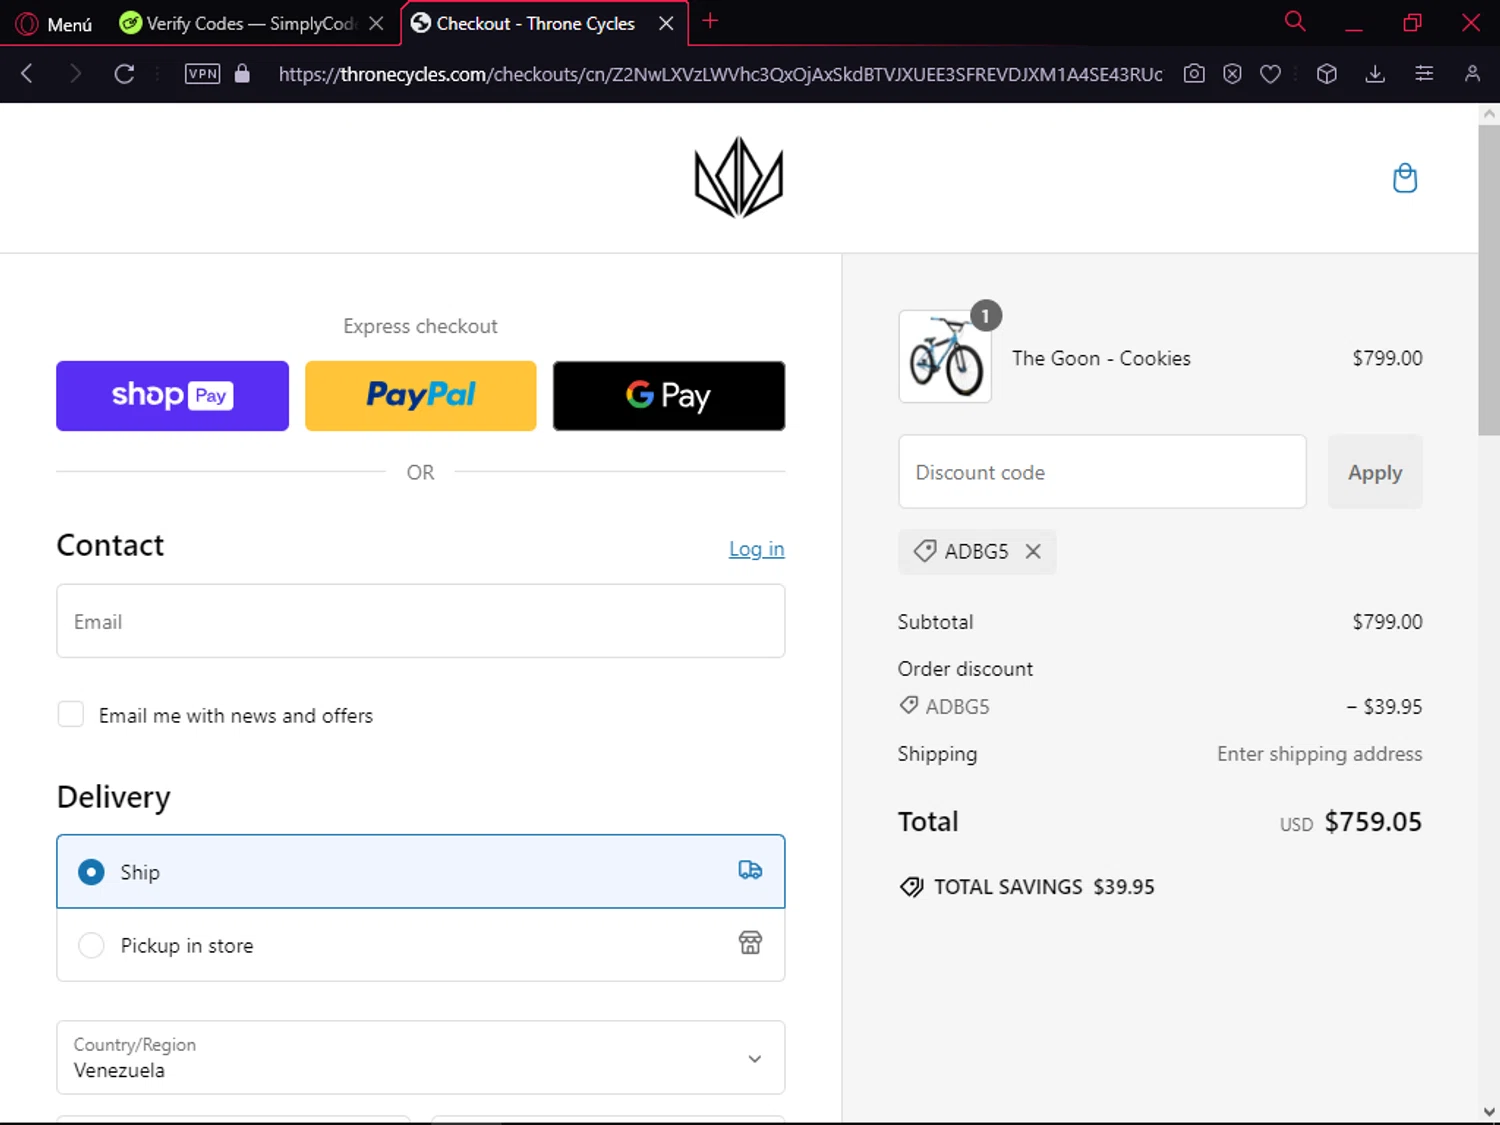Image resolution: width=1500 pixels, height=1125 pixels.
Task: Click The Goon - Cookies product name
Action: (x=1101, y=358)
